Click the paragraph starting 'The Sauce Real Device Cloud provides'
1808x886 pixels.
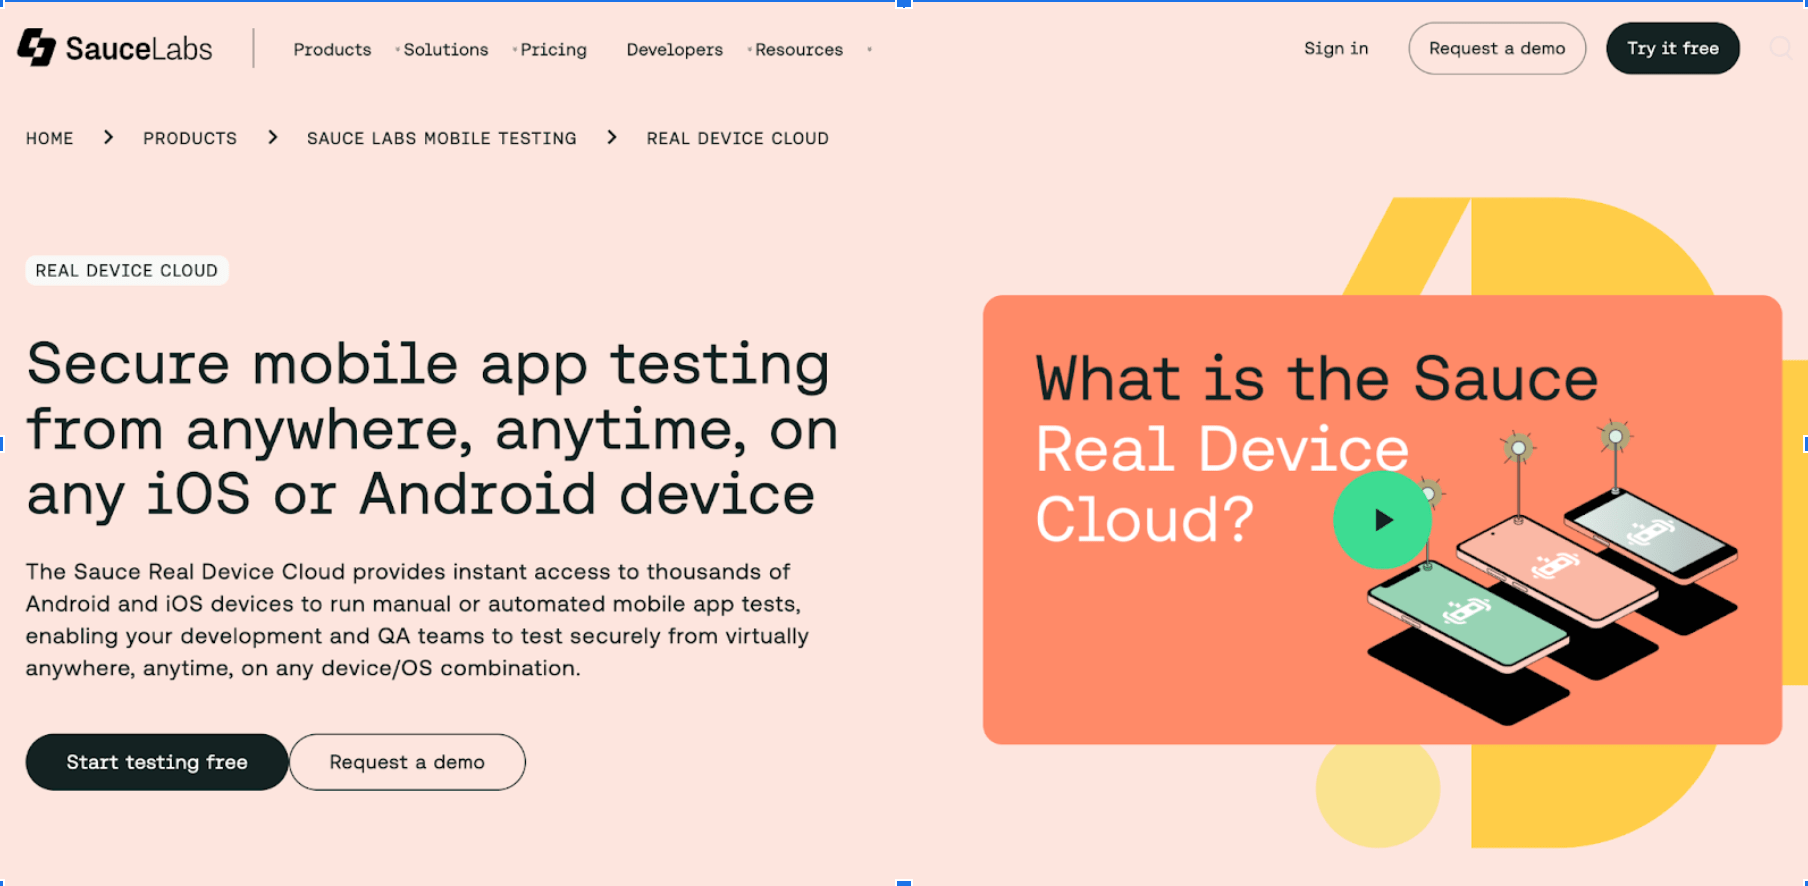(x=418, y=620)
